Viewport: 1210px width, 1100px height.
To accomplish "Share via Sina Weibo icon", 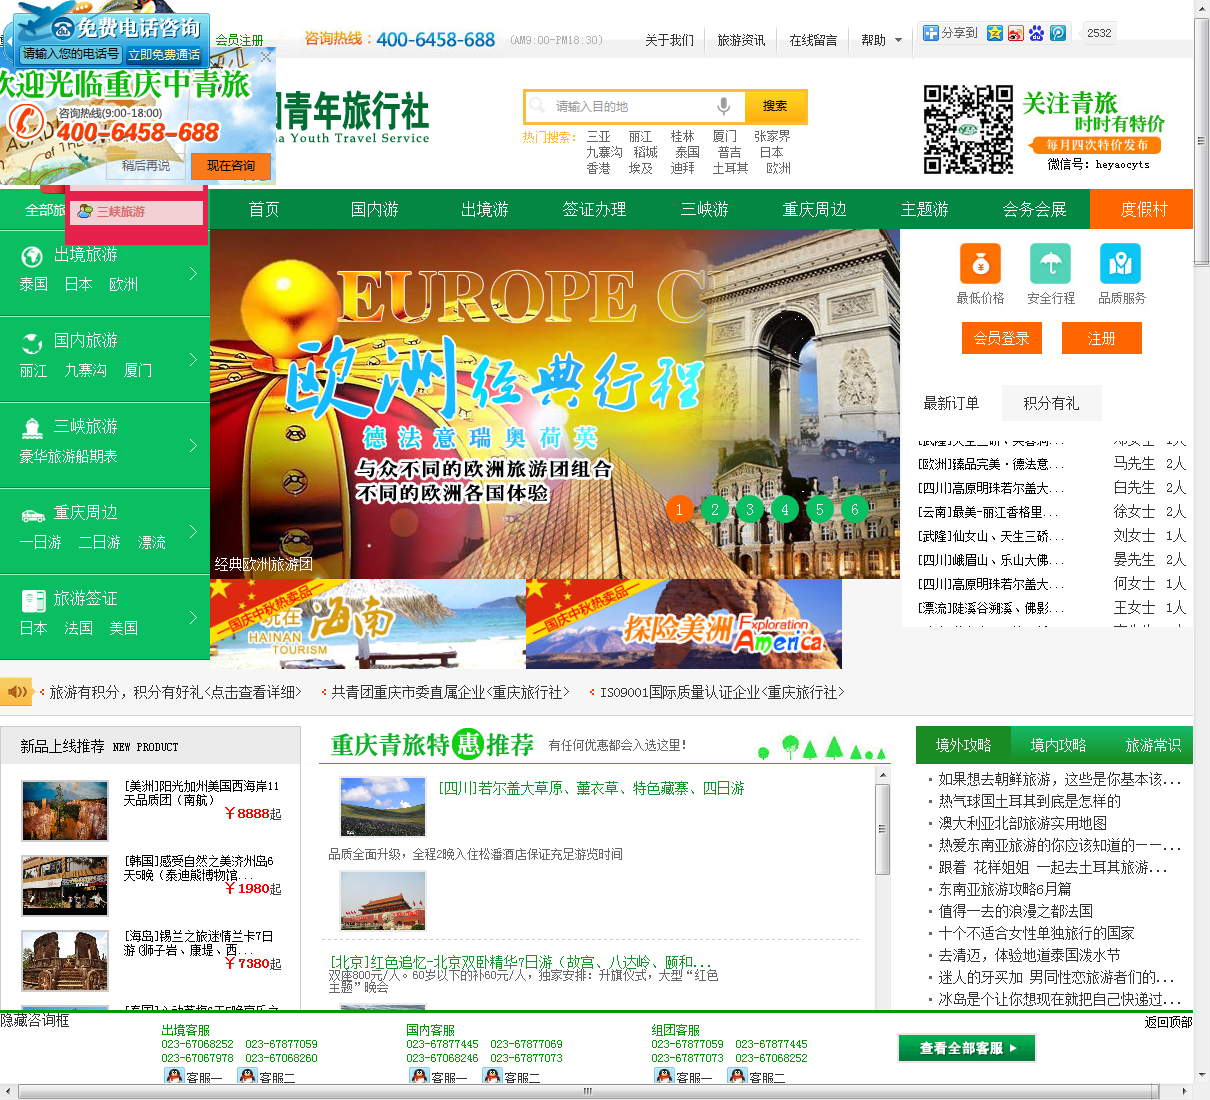I will pyautogui.click(x=1015, y=33).
